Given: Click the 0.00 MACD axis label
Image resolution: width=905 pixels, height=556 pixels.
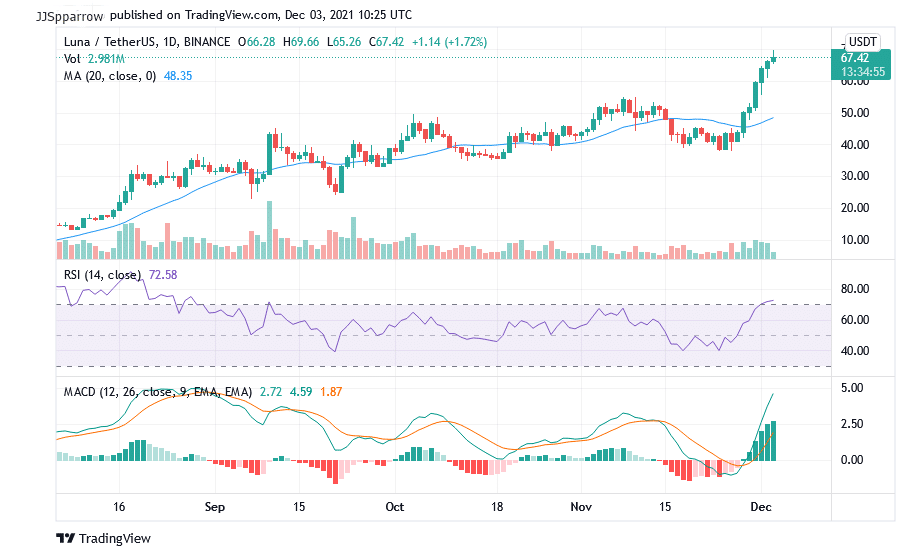Looking at the screenshot, I should click(852, 460).
